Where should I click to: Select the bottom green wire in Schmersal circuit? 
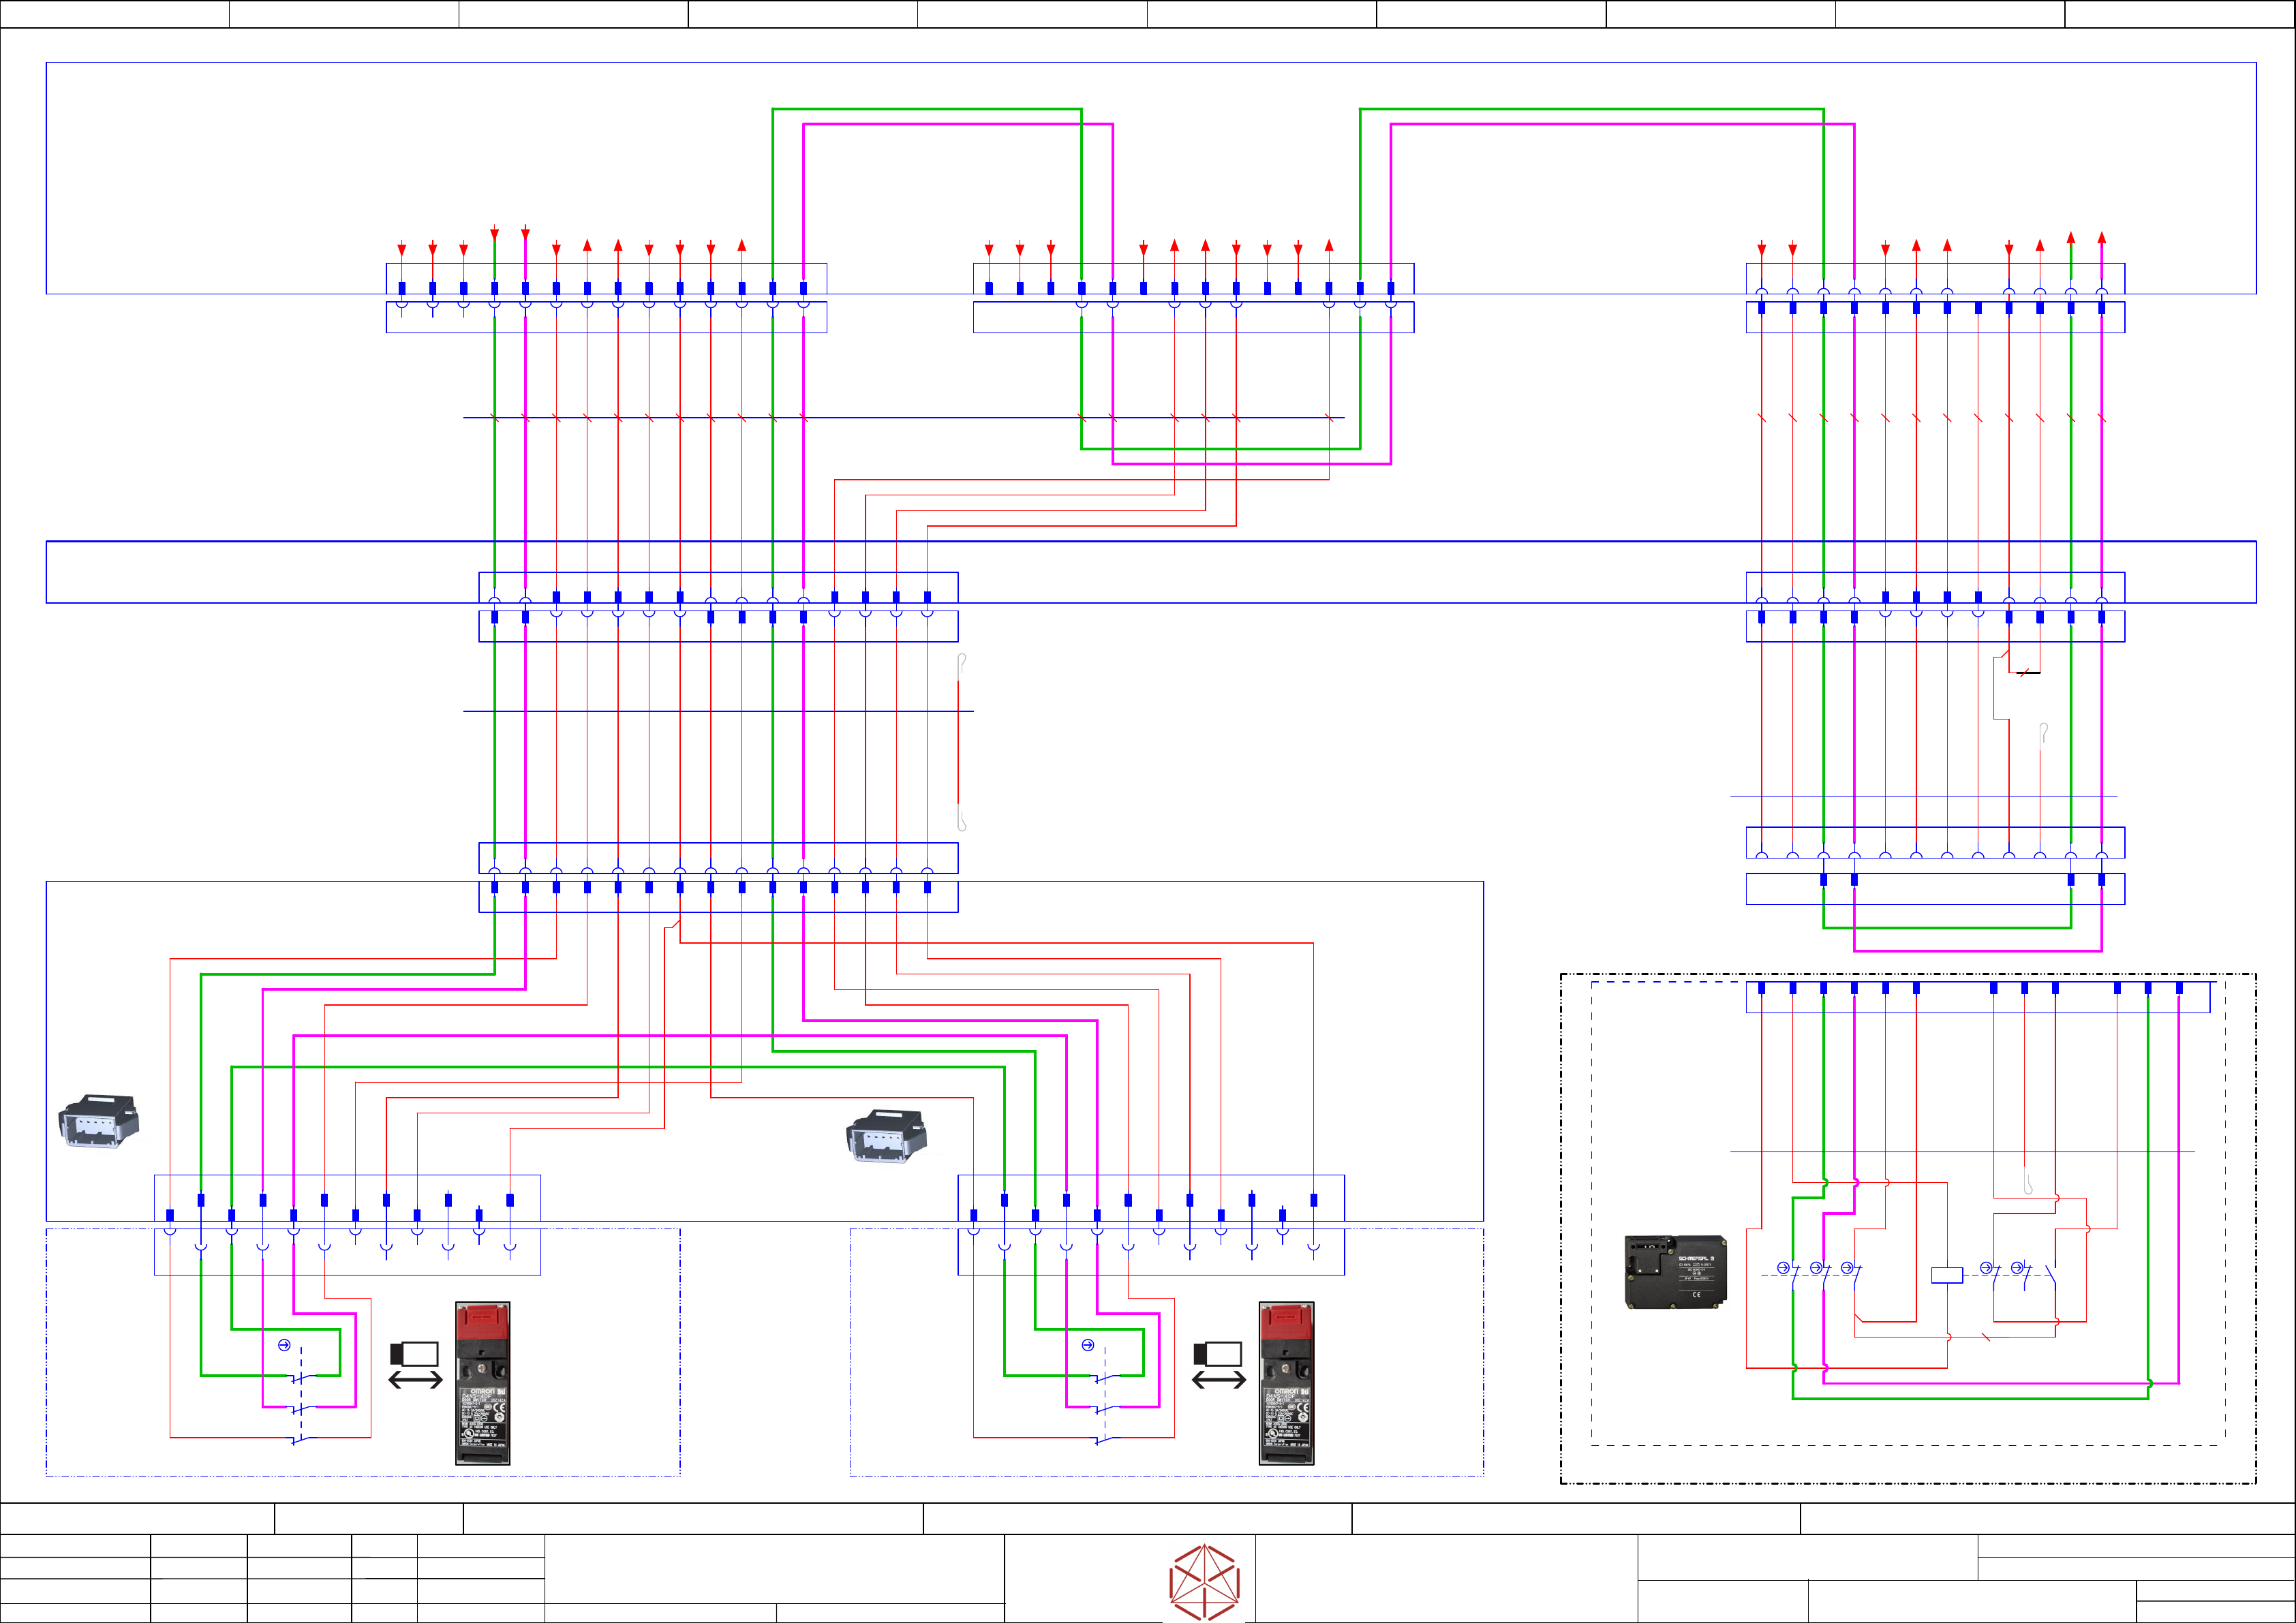tap(1970, 1398)
